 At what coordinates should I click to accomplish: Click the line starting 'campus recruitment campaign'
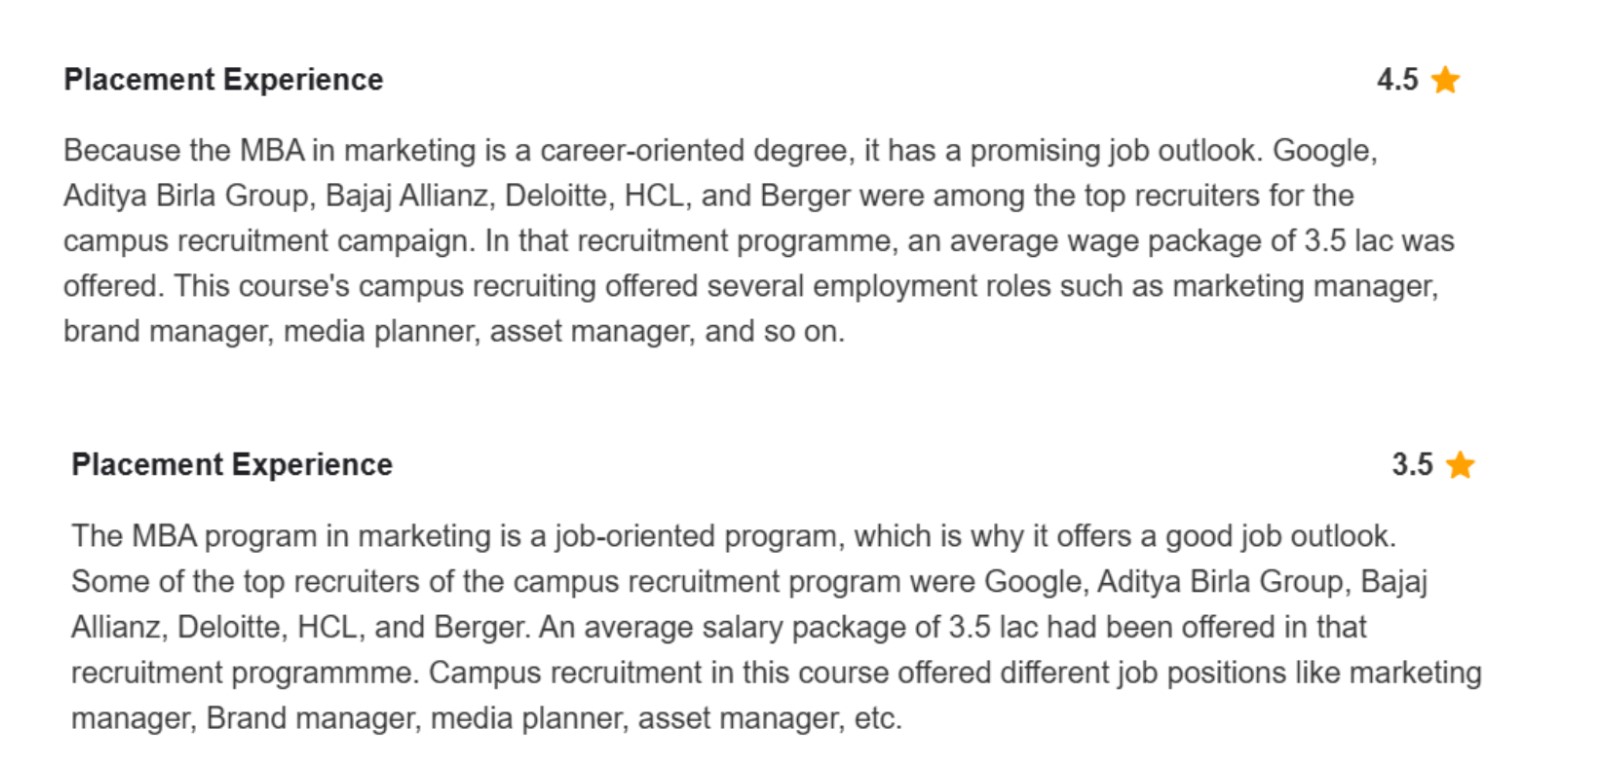coord(758,241)
